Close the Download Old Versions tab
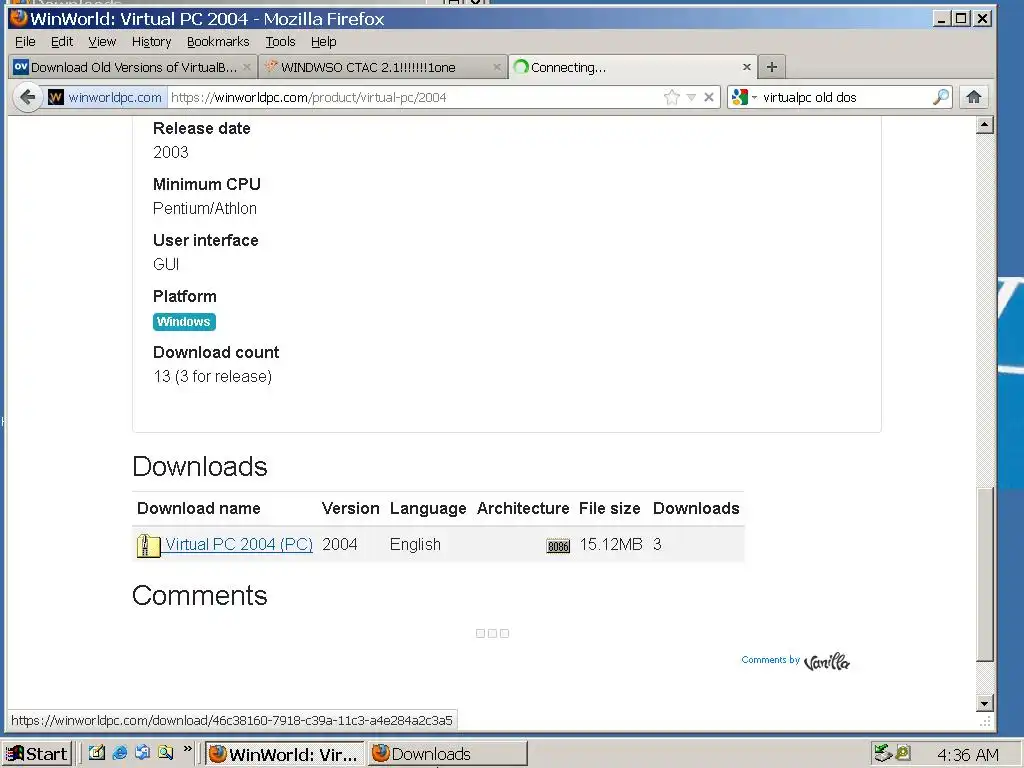This screenshot has height=768, width=1024. tap(247, 67)
